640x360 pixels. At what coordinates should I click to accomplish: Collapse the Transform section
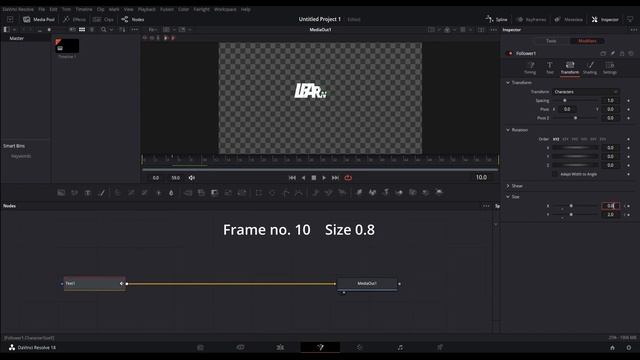[508, 82]
